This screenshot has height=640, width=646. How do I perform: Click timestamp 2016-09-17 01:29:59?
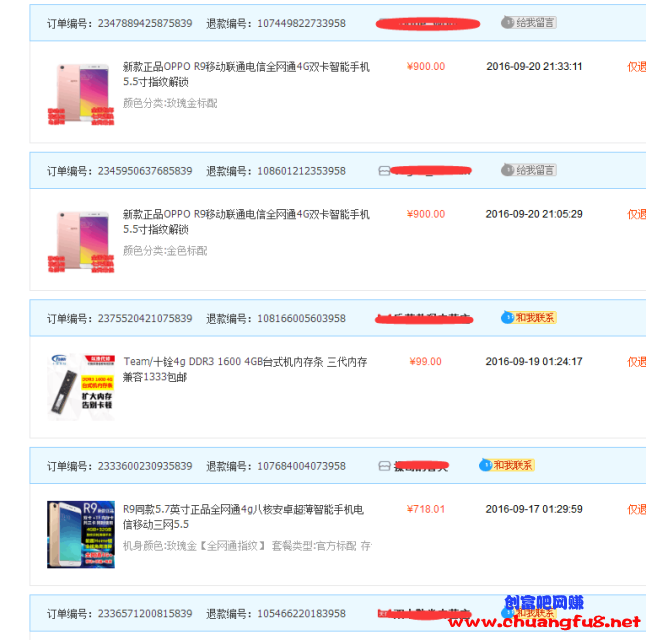pos(534,509)
